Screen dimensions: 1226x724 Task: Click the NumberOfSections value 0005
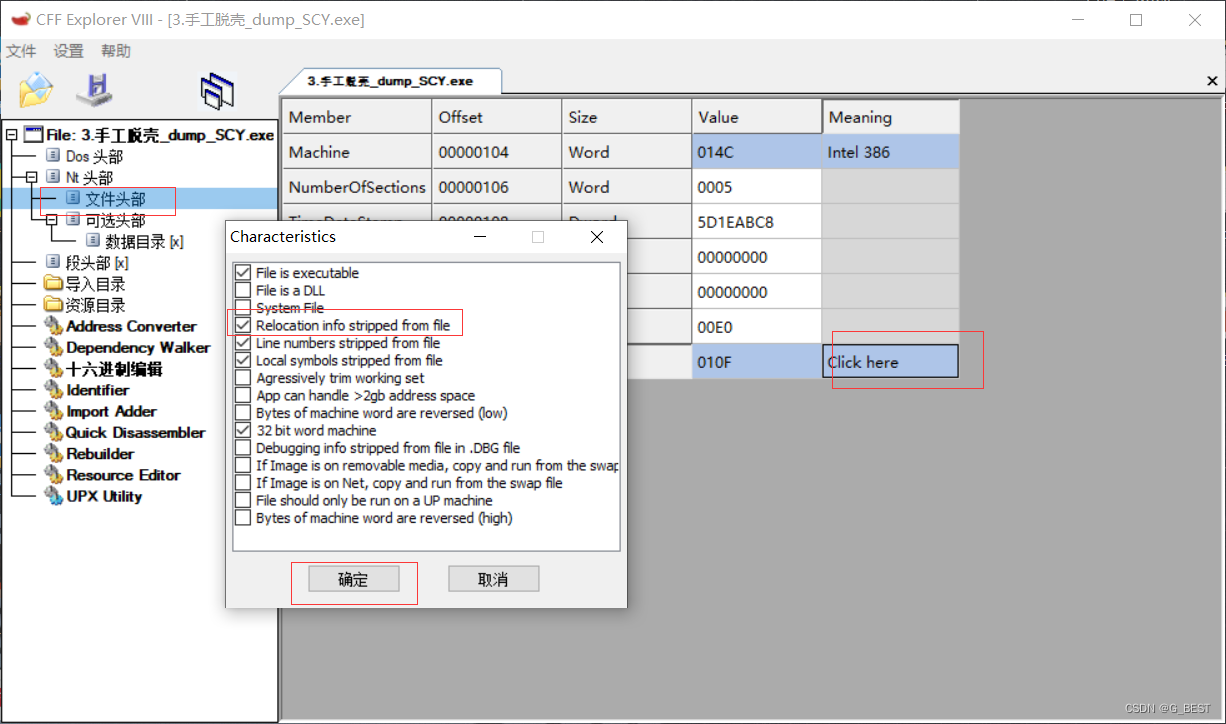(x=757, y=187)
